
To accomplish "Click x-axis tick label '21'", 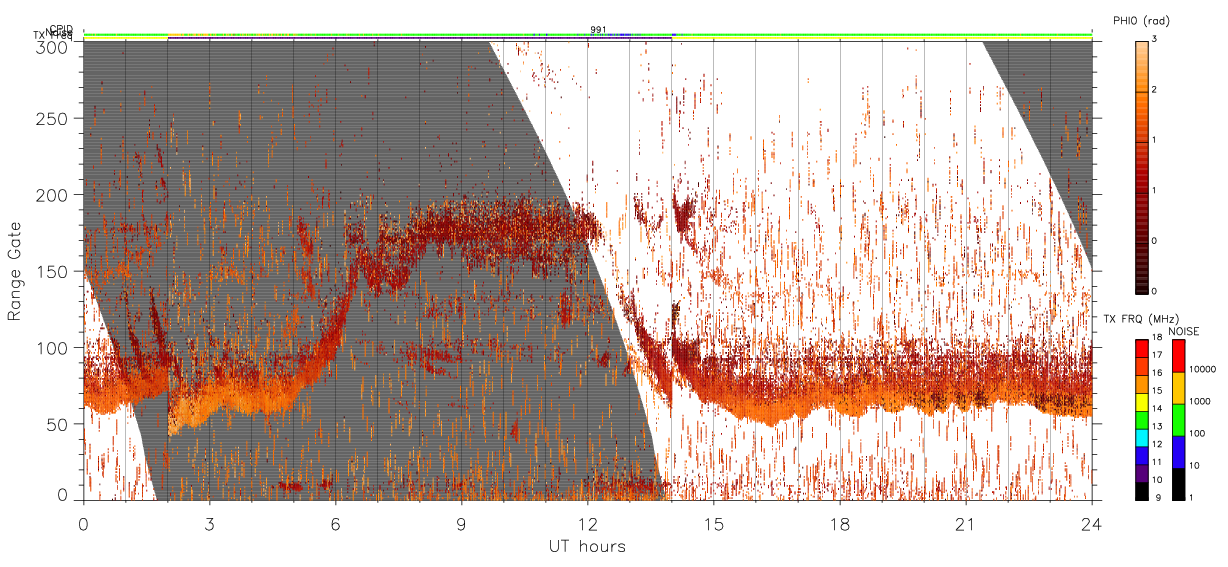I will click(x=965, y=524).
